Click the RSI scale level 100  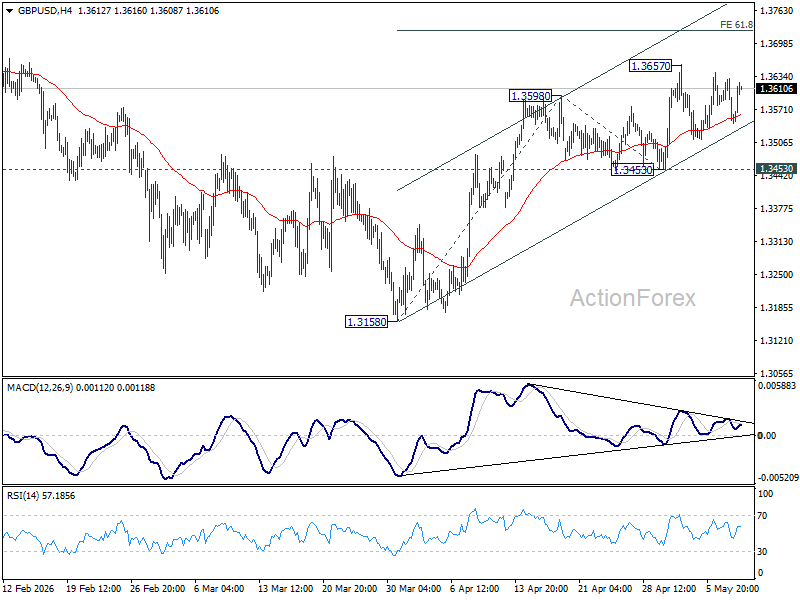(x=766, y=494)
